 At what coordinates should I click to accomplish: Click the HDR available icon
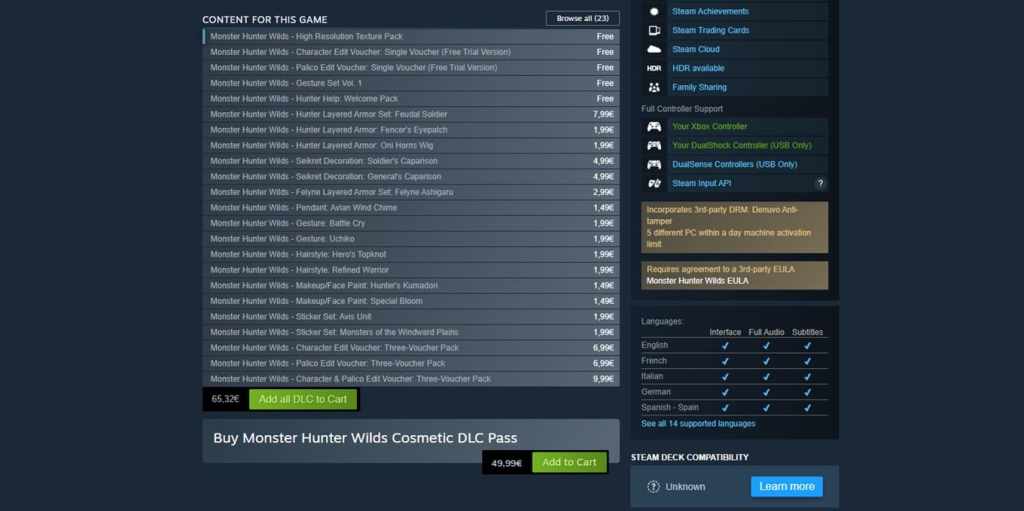pyautogui.click(x=654, y=68)
